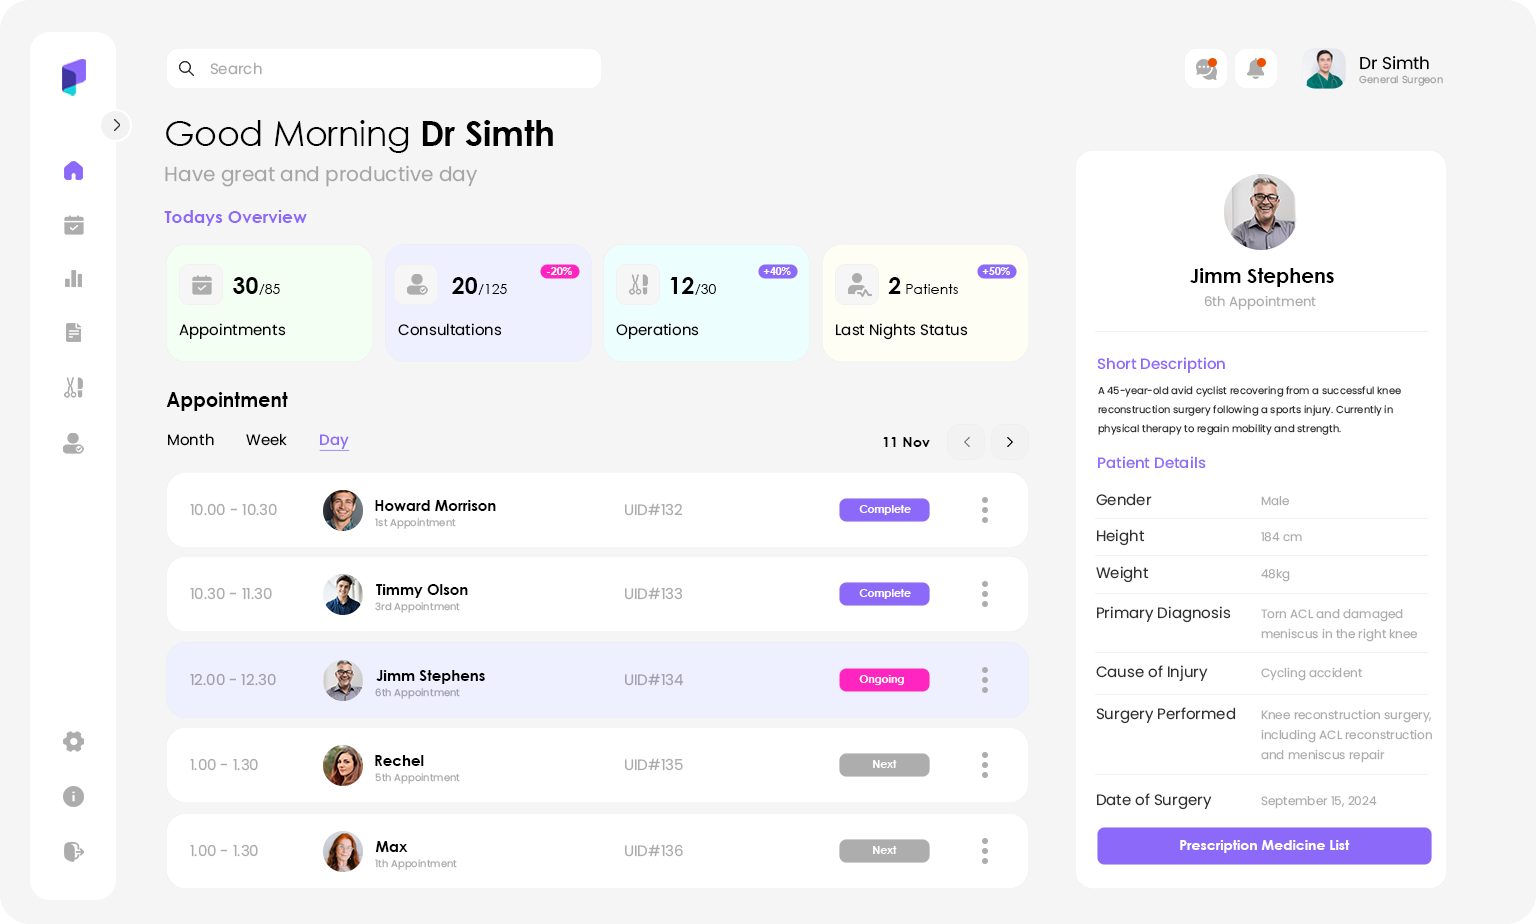
Task: Open the Home dashboard in the sidebar
Action: point(73,171)
